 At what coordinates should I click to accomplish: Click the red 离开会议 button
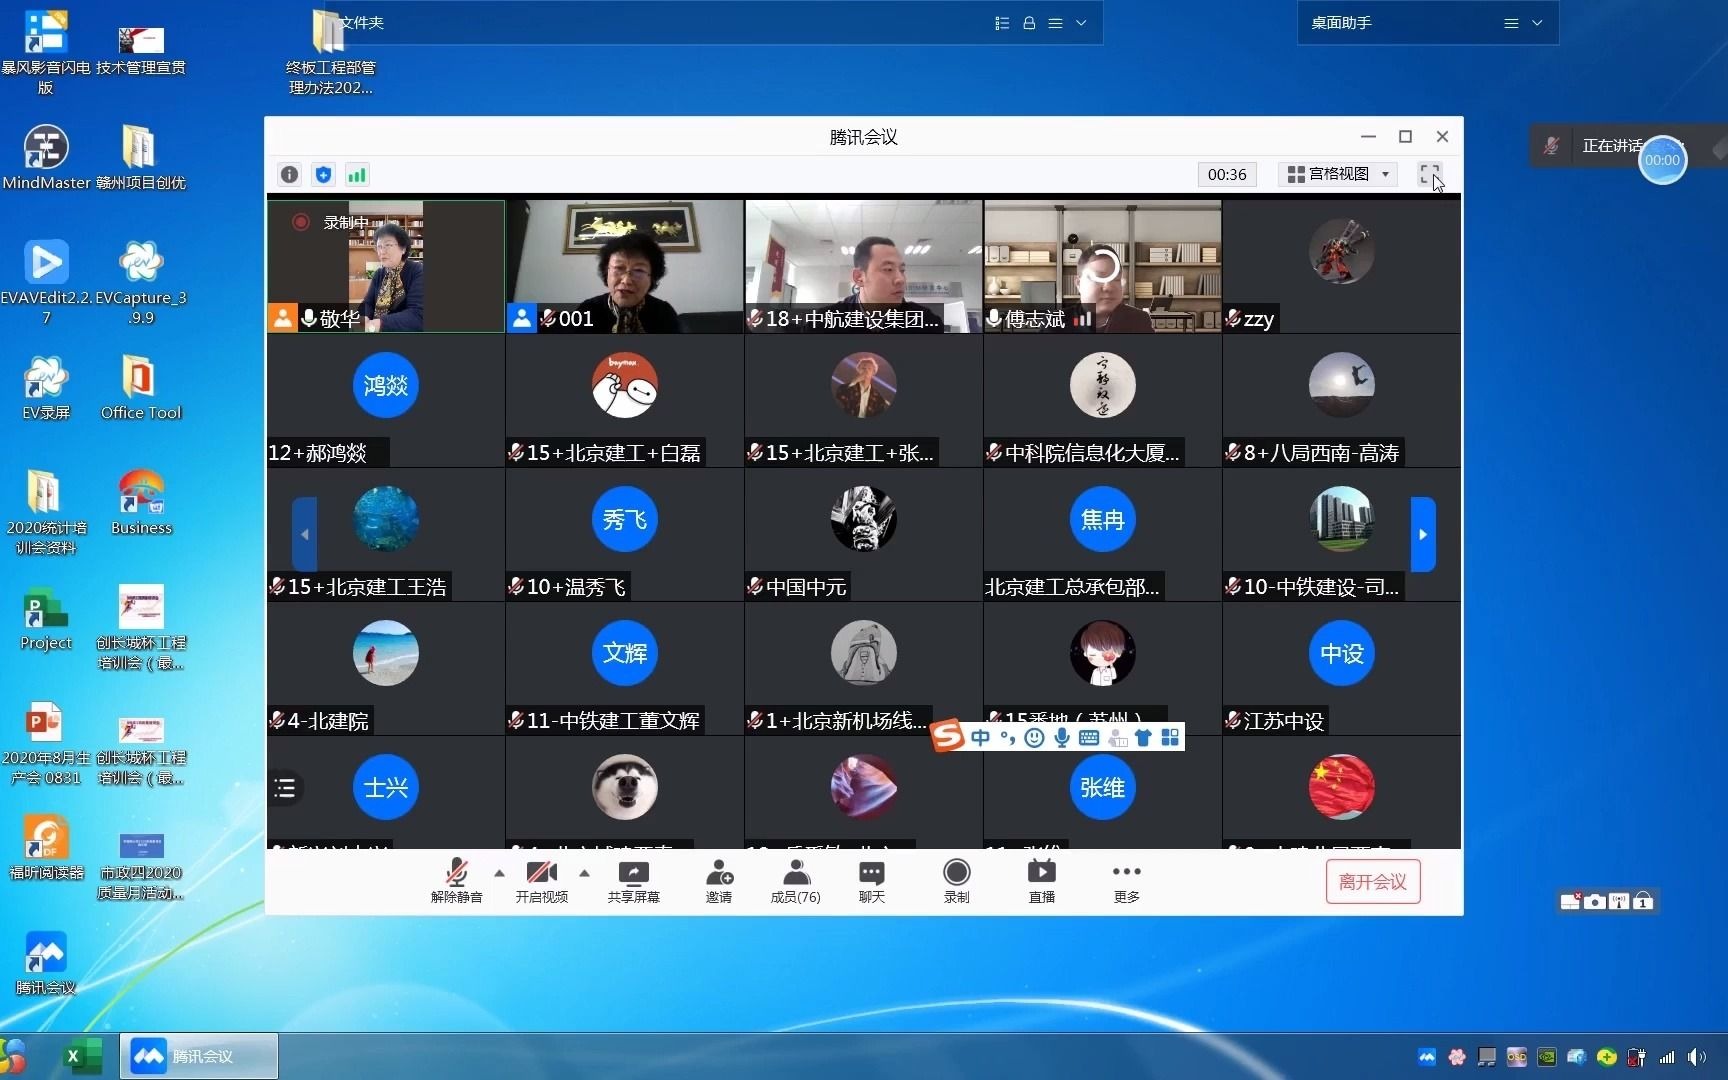pyautogui.click(x=1373, y=882)
